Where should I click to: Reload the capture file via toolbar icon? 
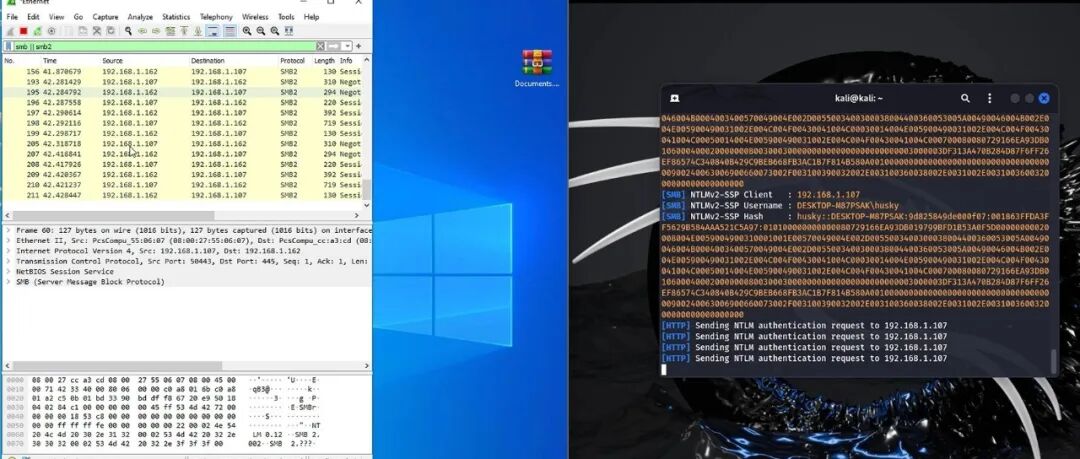tap(110, 31)
